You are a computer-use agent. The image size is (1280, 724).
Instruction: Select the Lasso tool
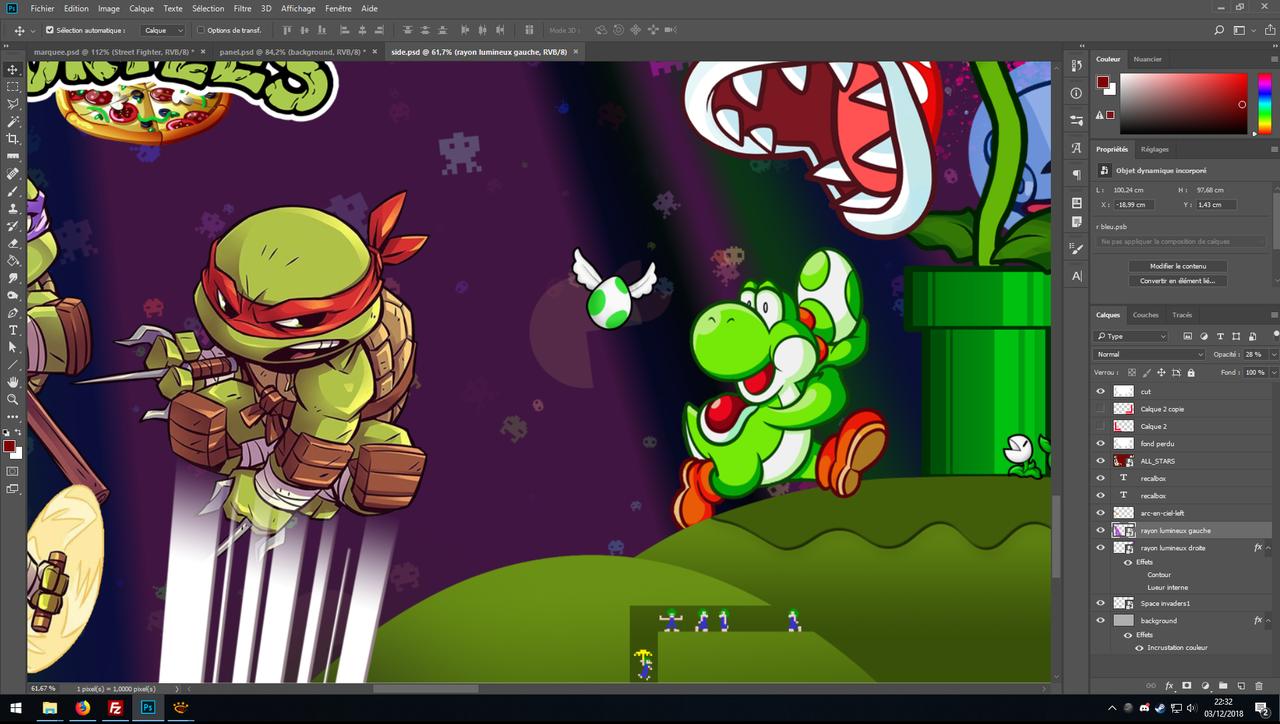(x=13, y=104)
